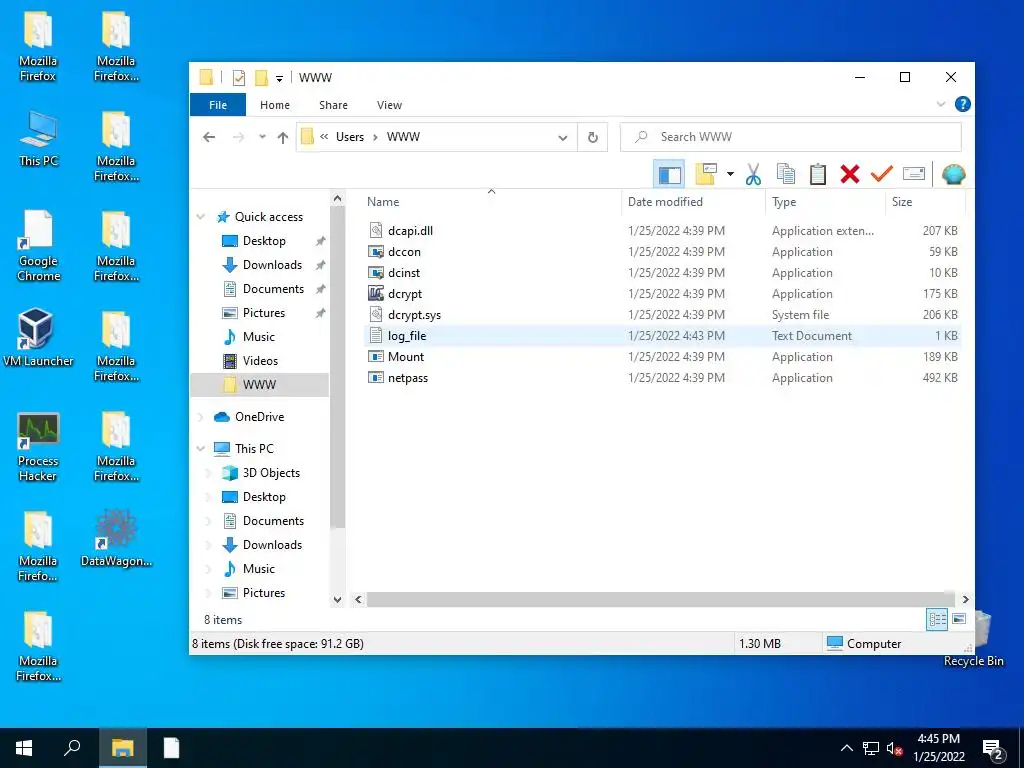1024x768 pixels.
Task: Show hidden system tray icons
Action: (846, 748)
